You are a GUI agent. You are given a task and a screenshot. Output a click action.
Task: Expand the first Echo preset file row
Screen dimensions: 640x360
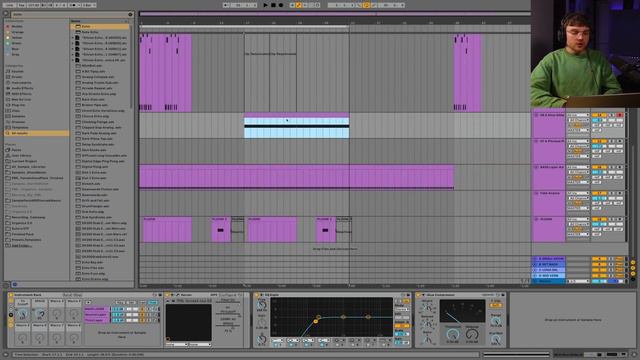pyautogui.click(x=73, y=38)
